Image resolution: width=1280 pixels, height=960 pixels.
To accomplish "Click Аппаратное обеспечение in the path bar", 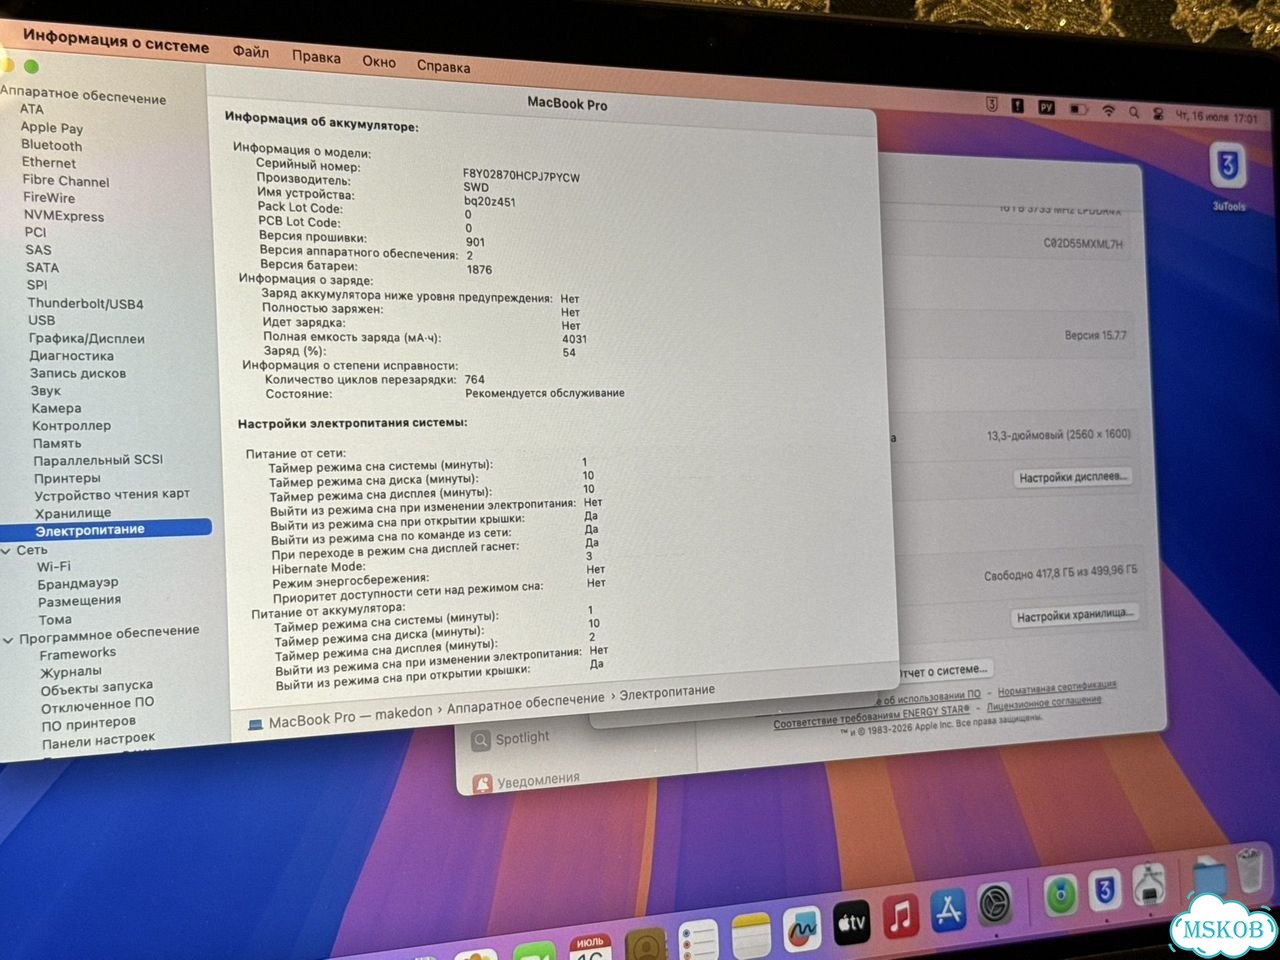I will pos(526,704).
